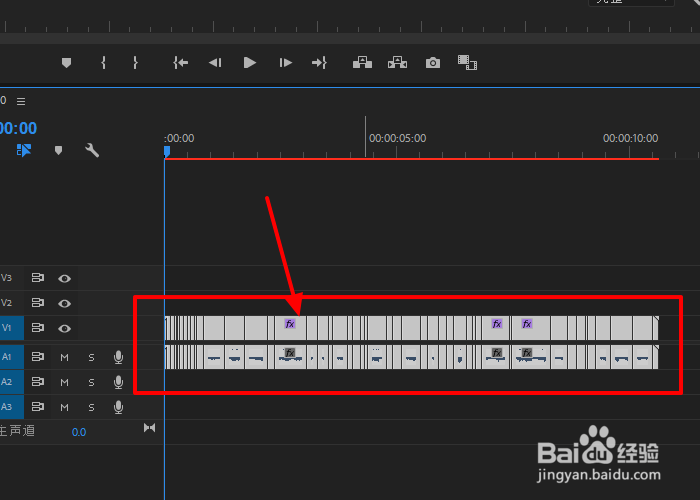Select the second fx video clip on V1
700x500 pixels.
point(496,328)
